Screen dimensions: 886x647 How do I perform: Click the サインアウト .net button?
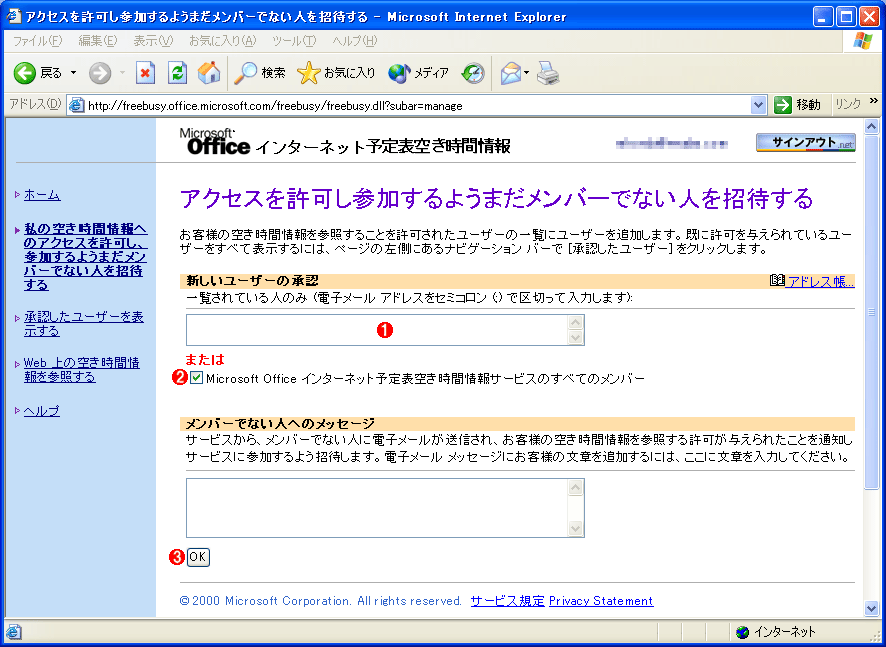click(806, 143)
